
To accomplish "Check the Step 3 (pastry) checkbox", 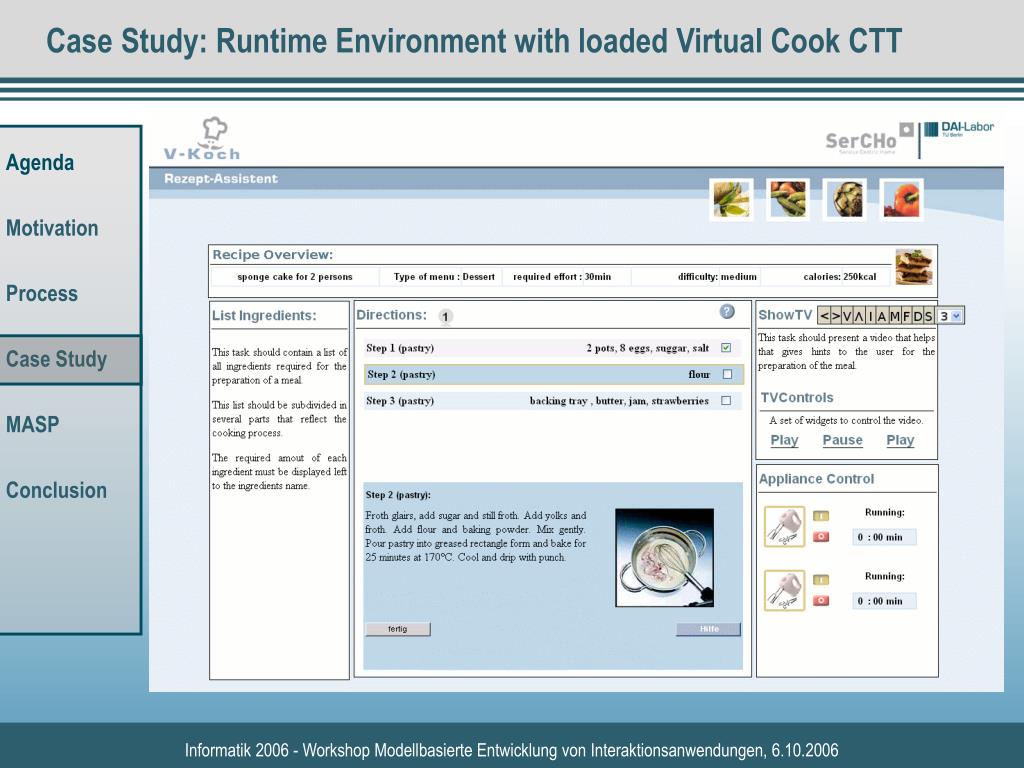I will point(726,400).
